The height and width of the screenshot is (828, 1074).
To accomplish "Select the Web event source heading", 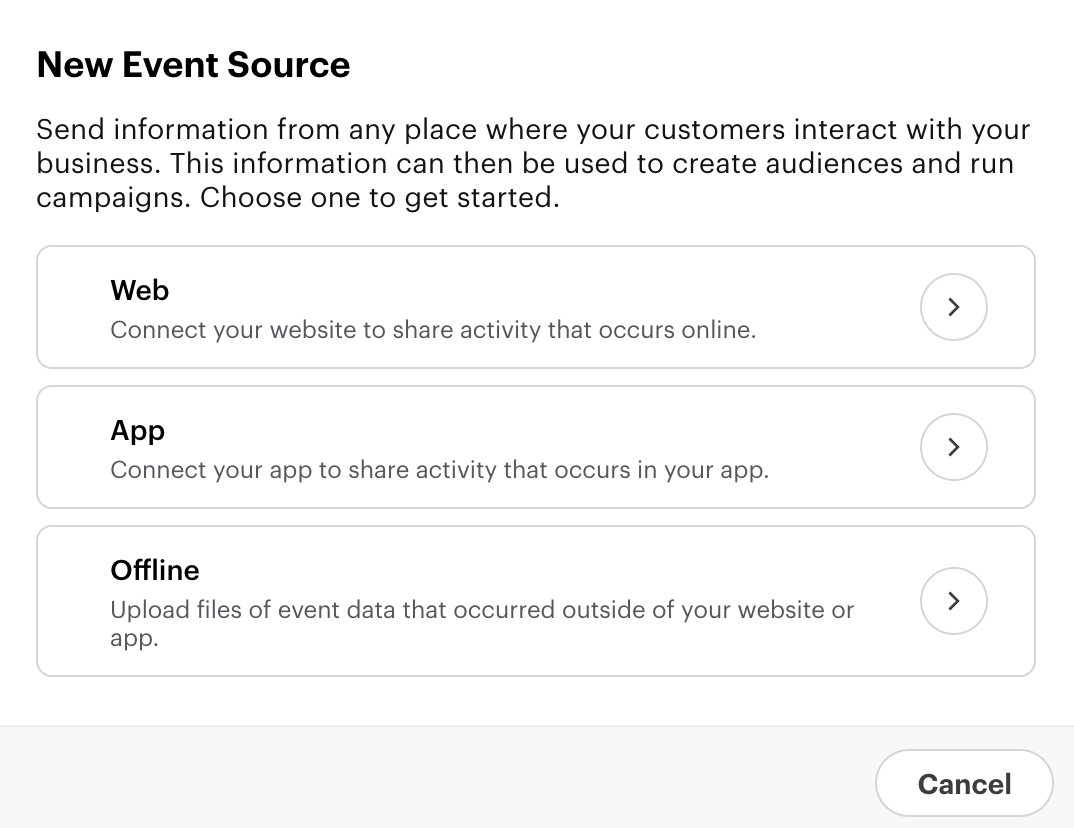I will tap(140, 290).
